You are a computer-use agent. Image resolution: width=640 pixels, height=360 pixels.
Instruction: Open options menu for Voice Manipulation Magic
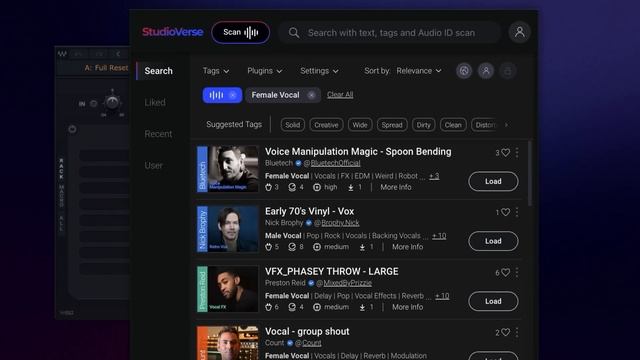pos(517,153)
